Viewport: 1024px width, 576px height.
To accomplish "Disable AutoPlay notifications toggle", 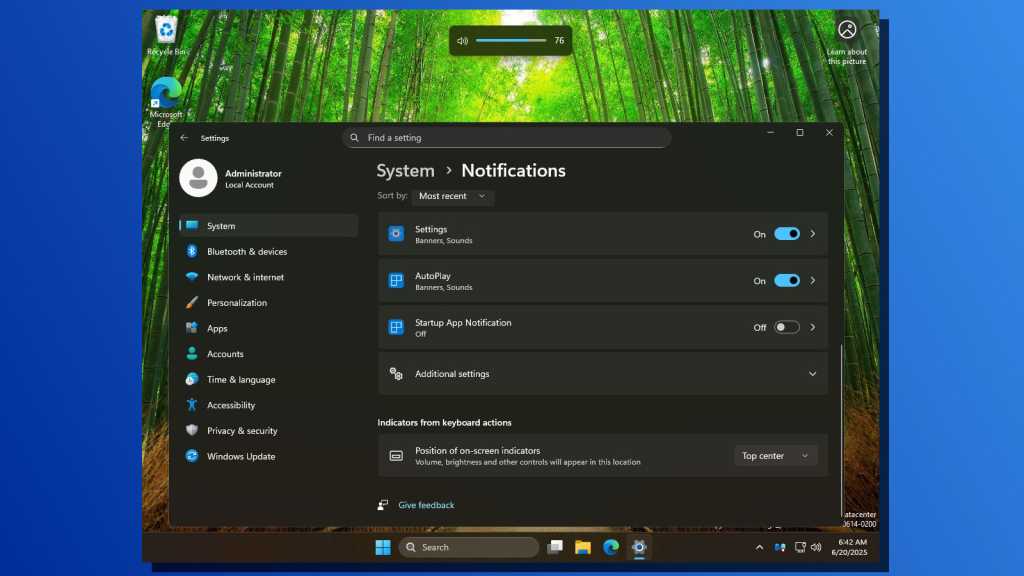I will point(787,281).
